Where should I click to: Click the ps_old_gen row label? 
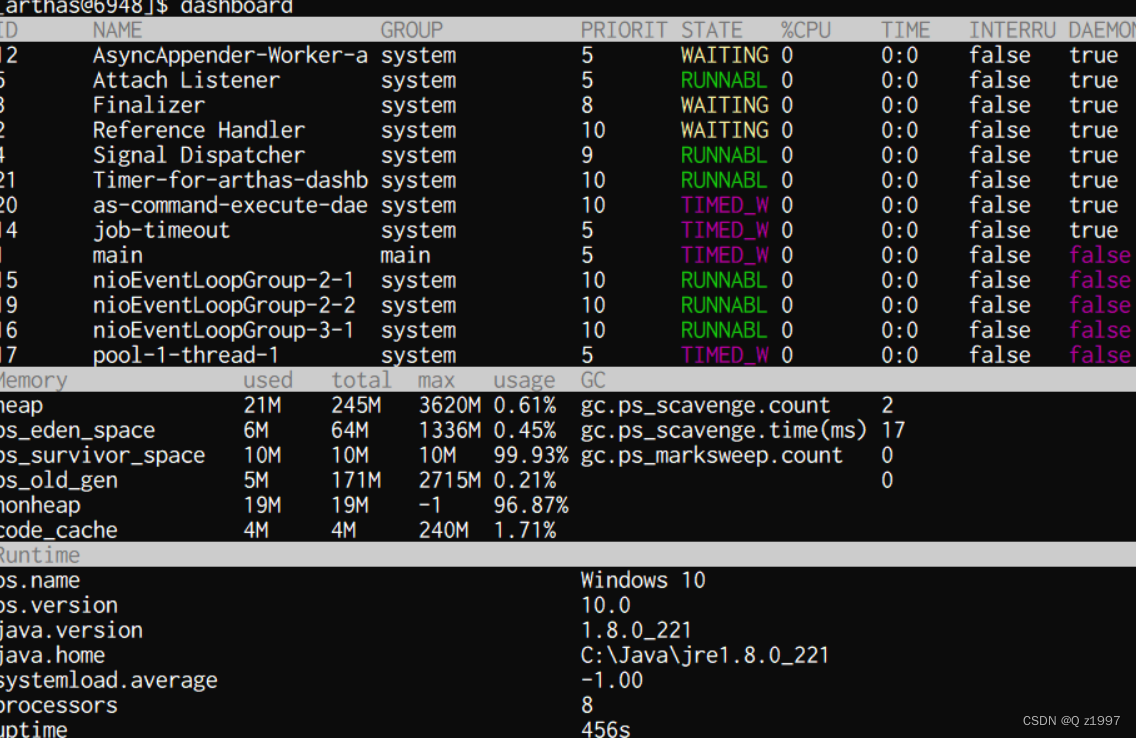coord(59,480)
